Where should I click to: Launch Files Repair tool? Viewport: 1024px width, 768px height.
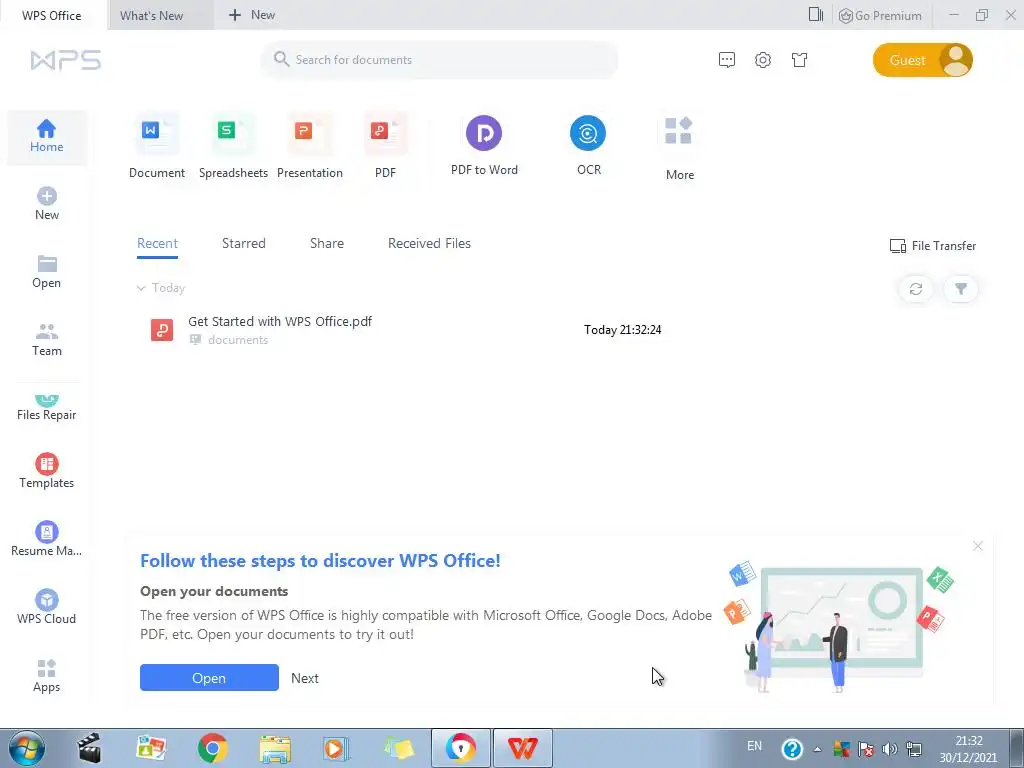coord(46,408)
